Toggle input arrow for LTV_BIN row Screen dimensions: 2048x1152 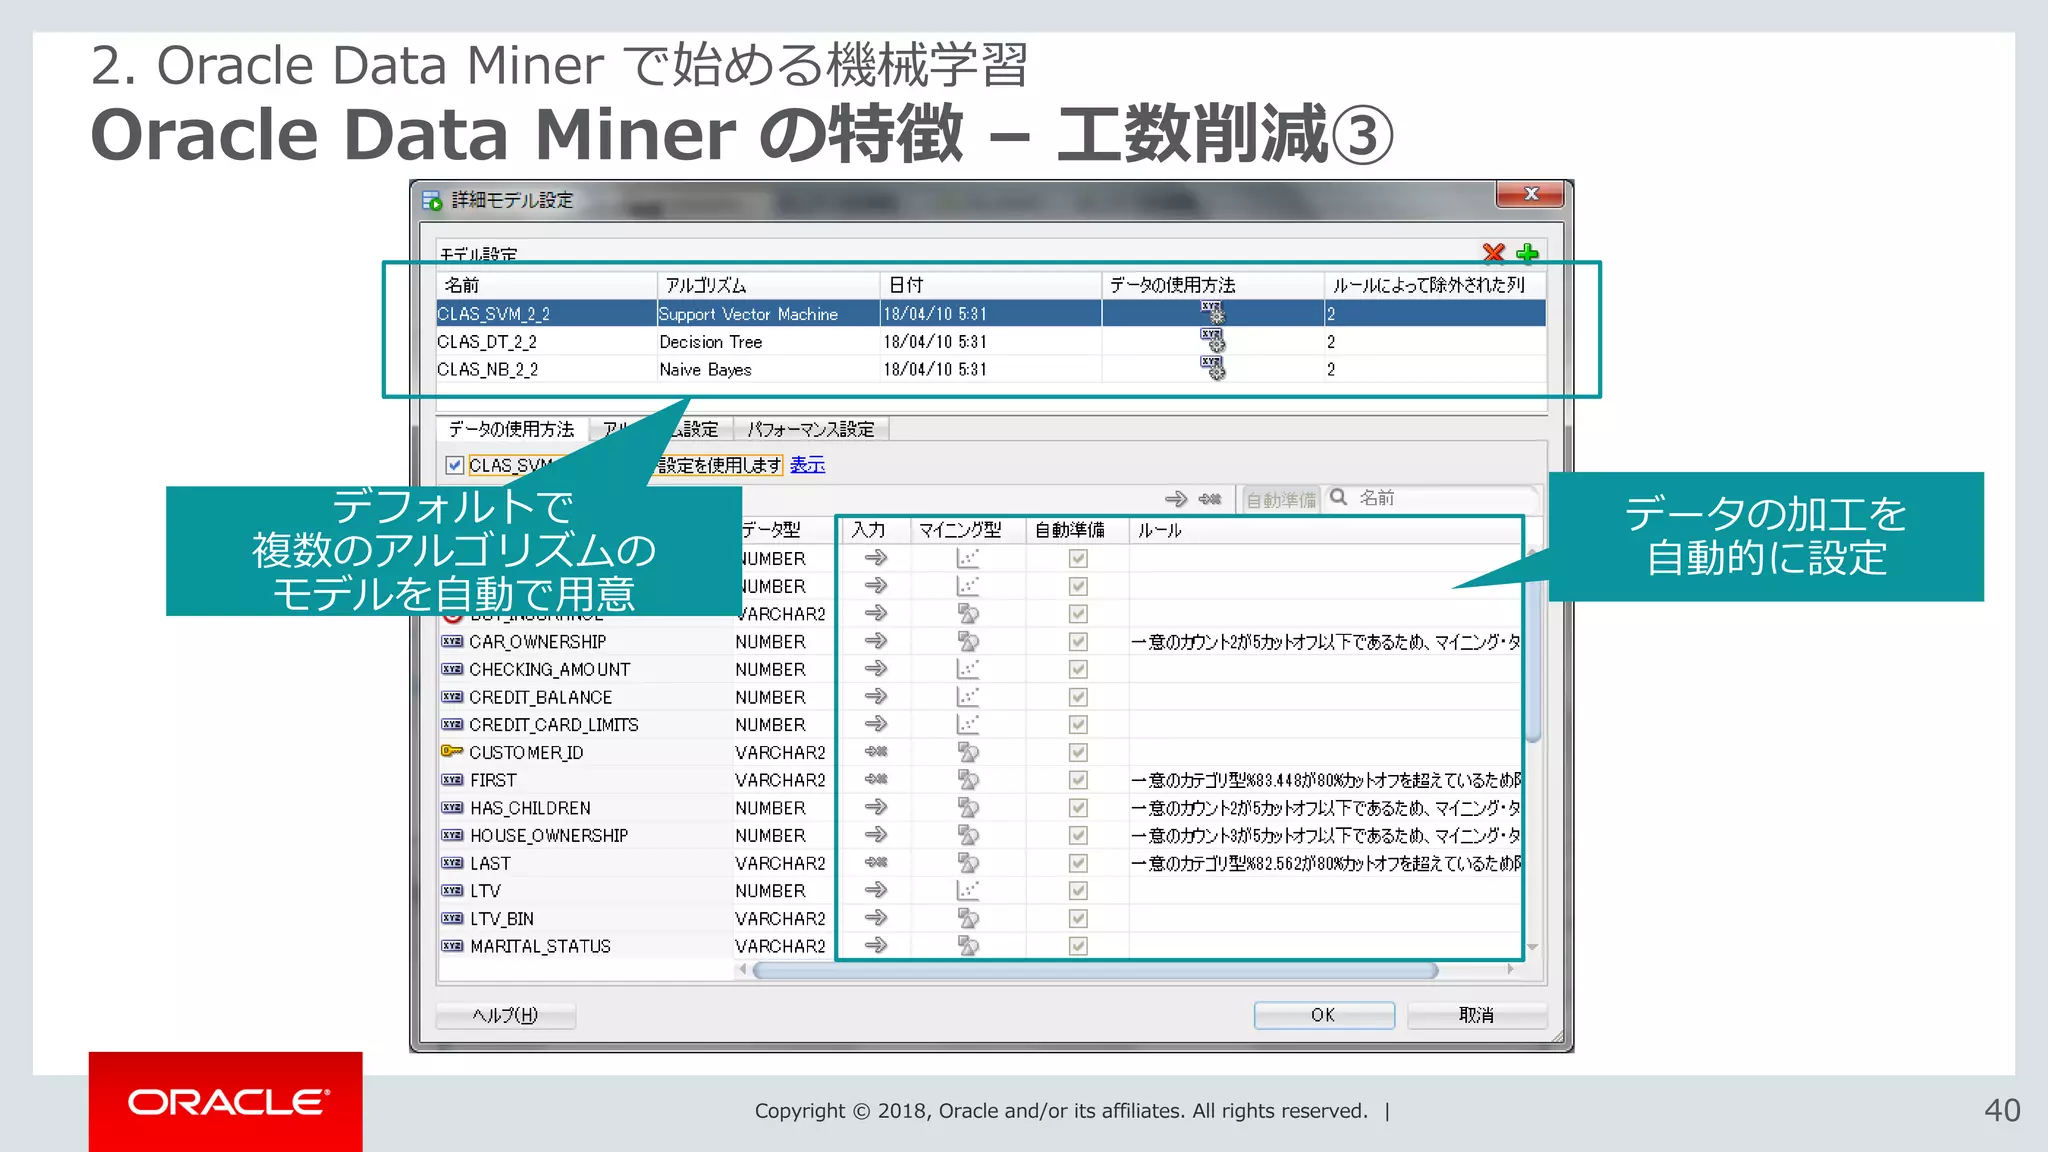pyautogui.click(x=876, y=918)
